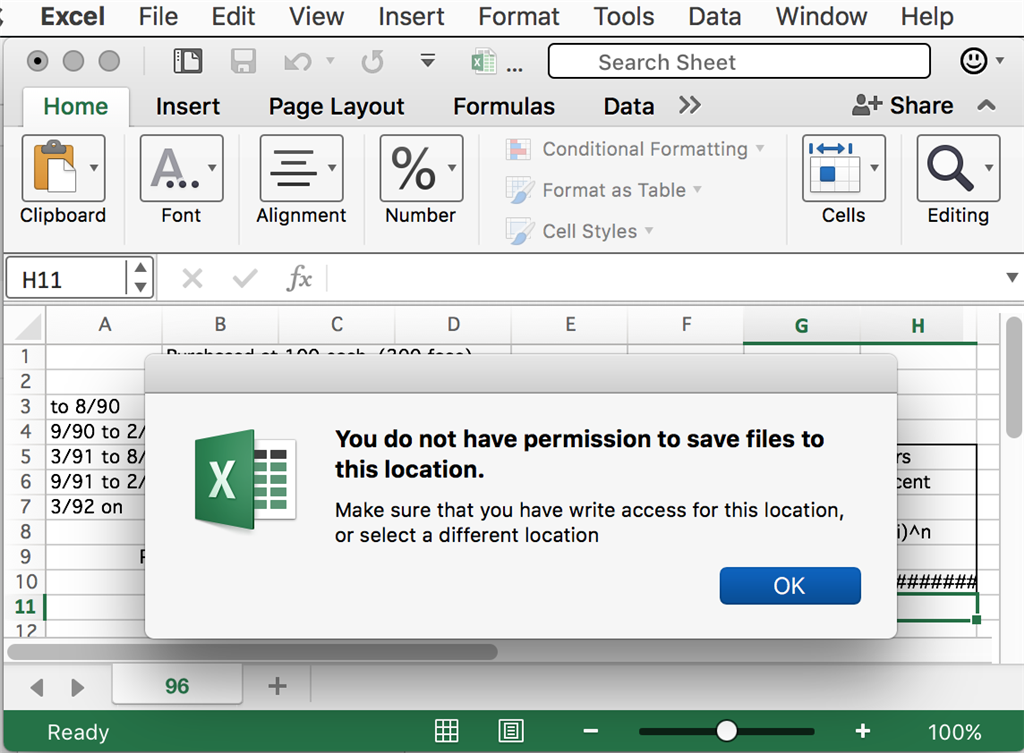The height and width of the screenshot is (753, 1024).
Task: Switch to the Home ribbon tab
Action: coord(76,106)
